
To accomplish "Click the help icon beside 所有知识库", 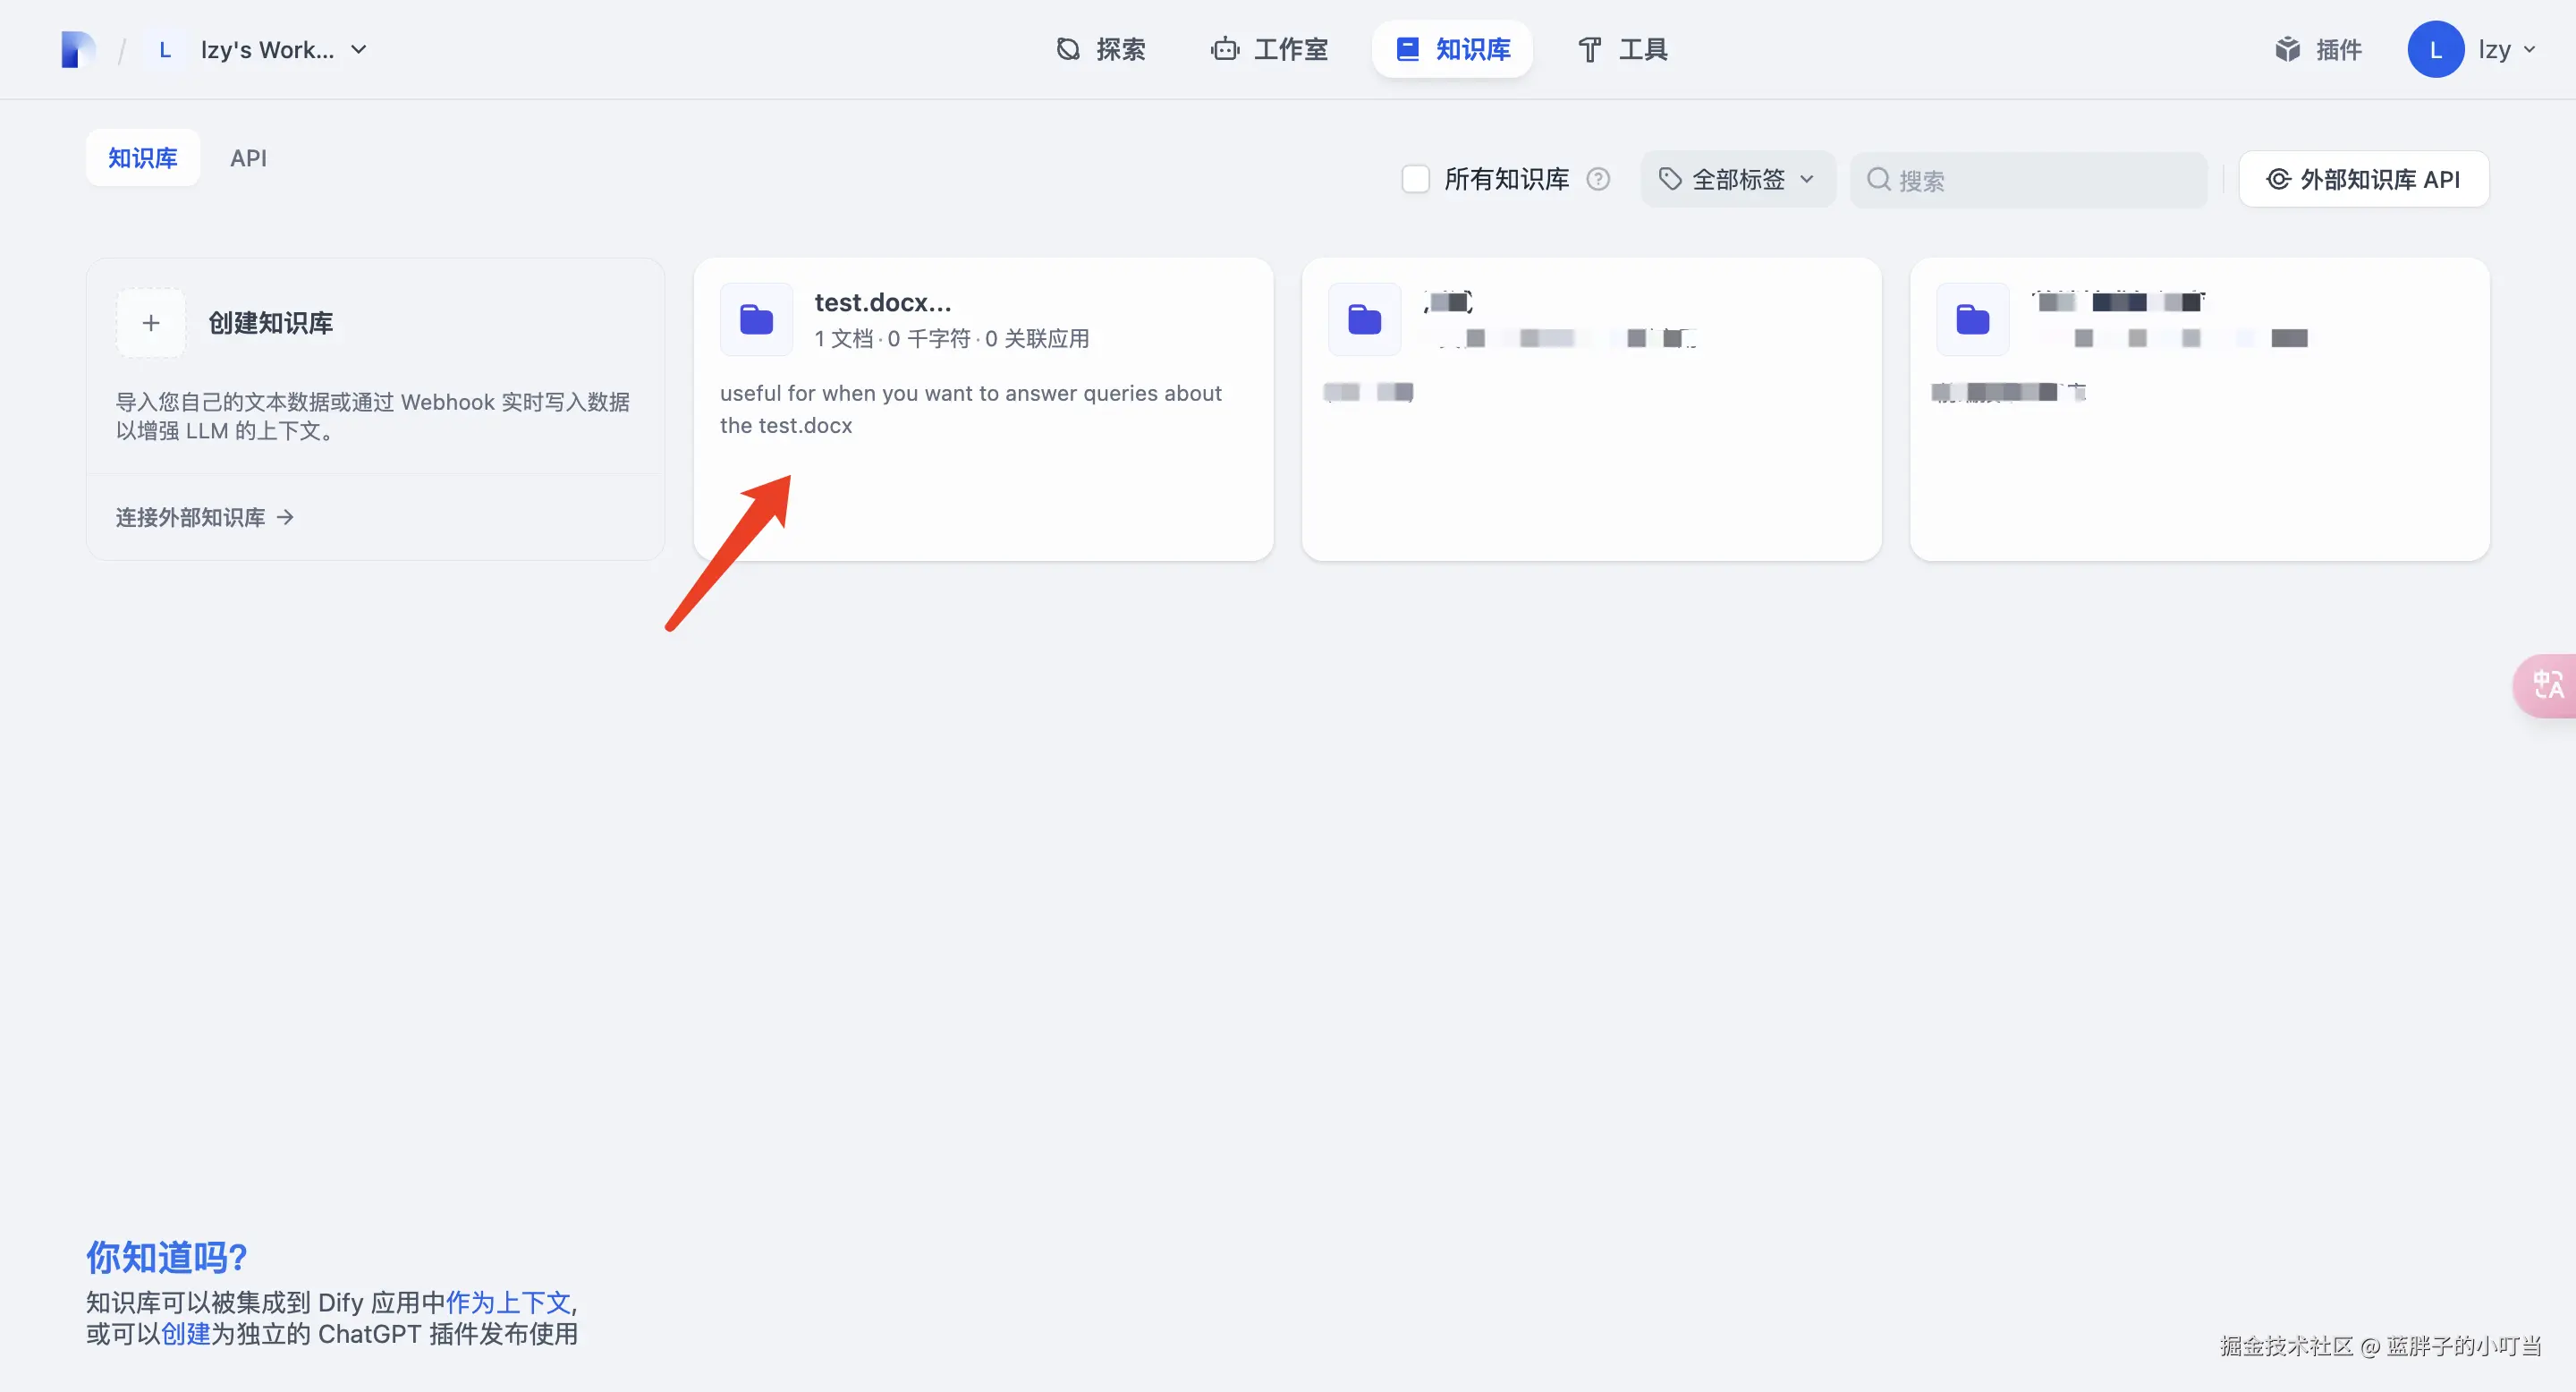I will 1598,179.
